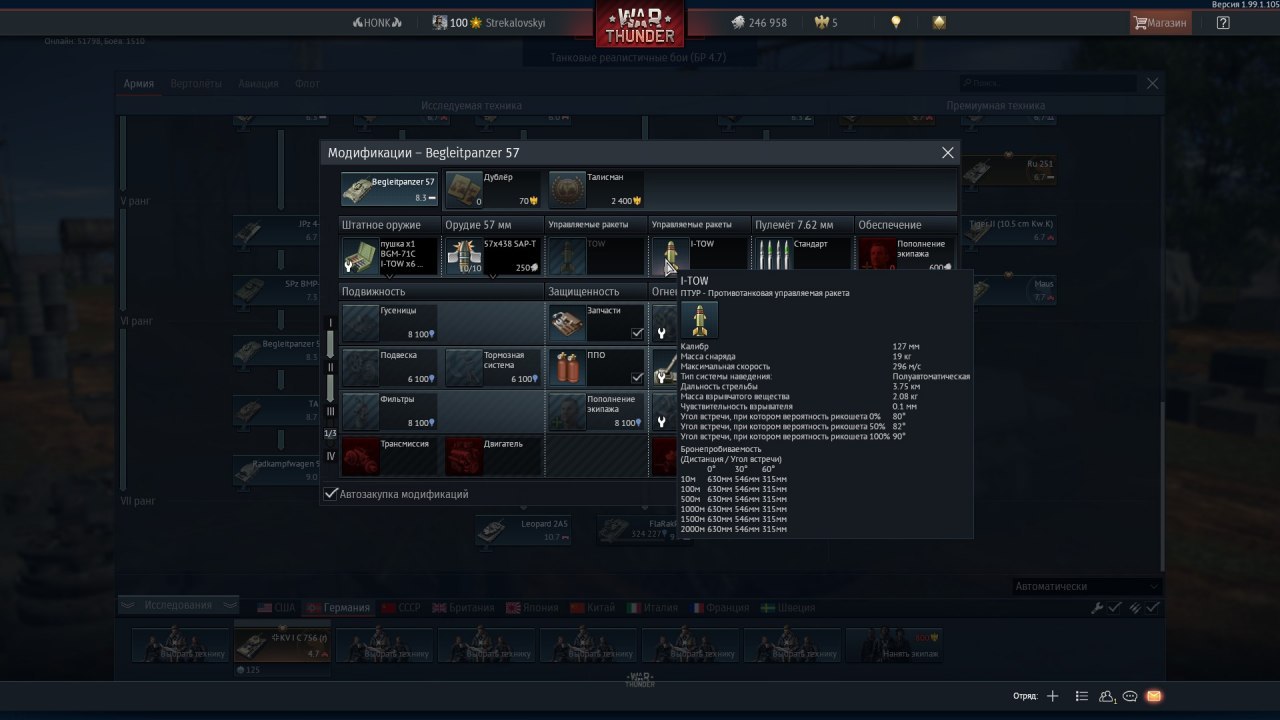Image resolution: width=1280 pixels, height=720 pixels.
Task: Switch to the Флот tab
Action: coord(307,84)
